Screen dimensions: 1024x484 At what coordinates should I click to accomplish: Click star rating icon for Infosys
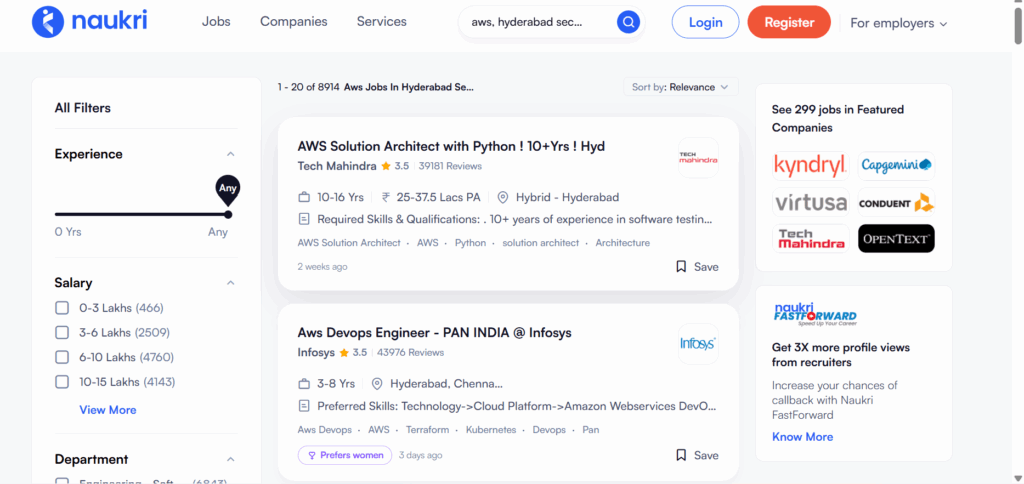344,353
